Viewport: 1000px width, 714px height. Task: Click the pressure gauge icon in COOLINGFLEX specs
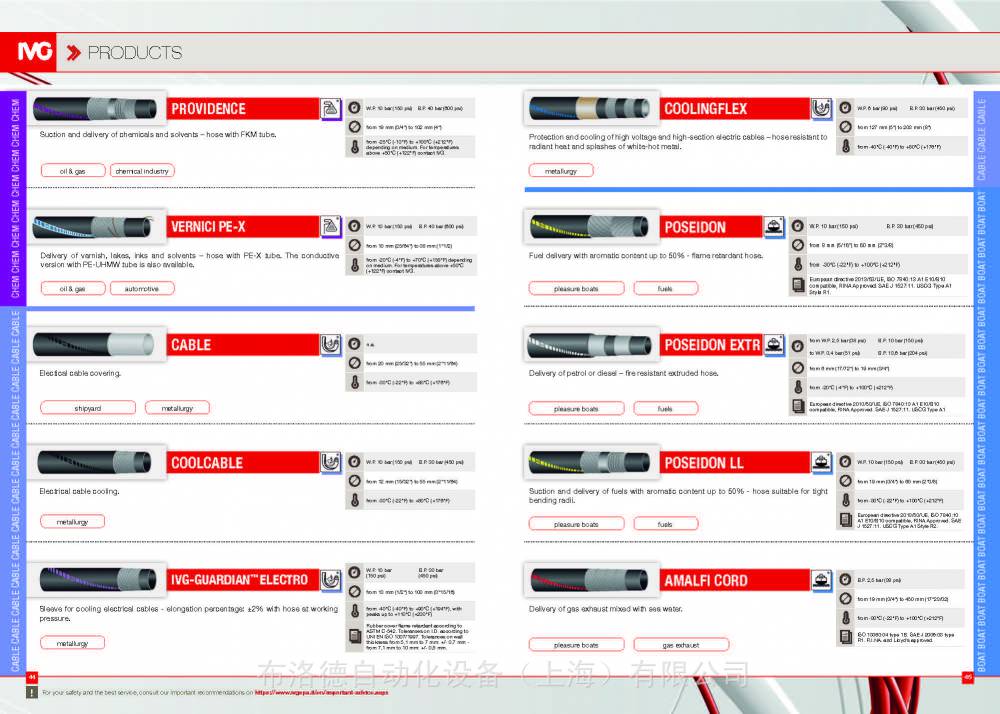(x=845, y=108)
